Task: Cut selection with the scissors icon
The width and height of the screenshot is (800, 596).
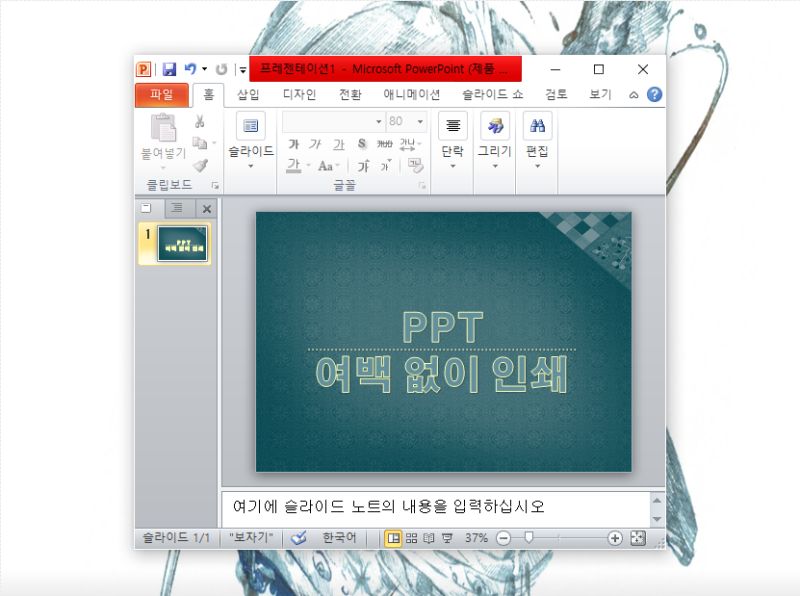Action: coord(199,121)
